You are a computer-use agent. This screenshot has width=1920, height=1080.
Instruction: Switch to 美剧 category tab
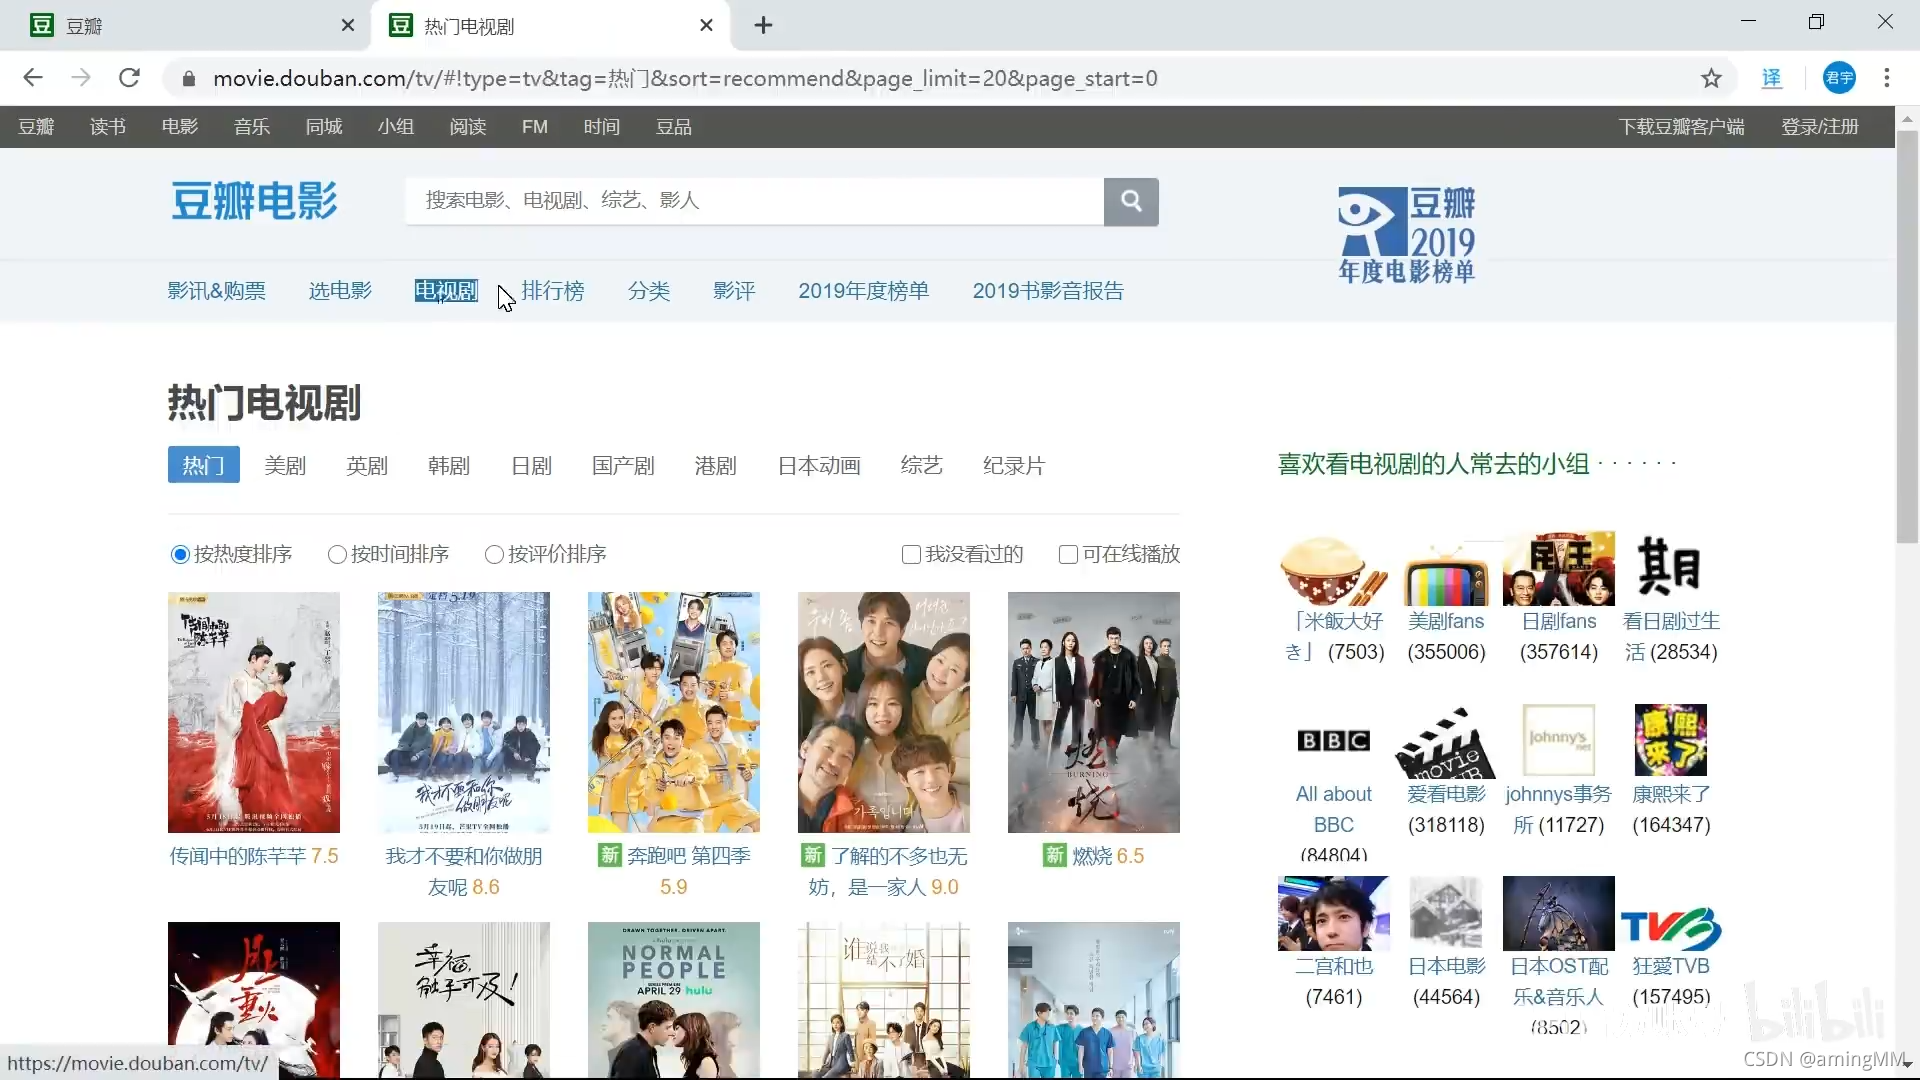coord(285,465)
